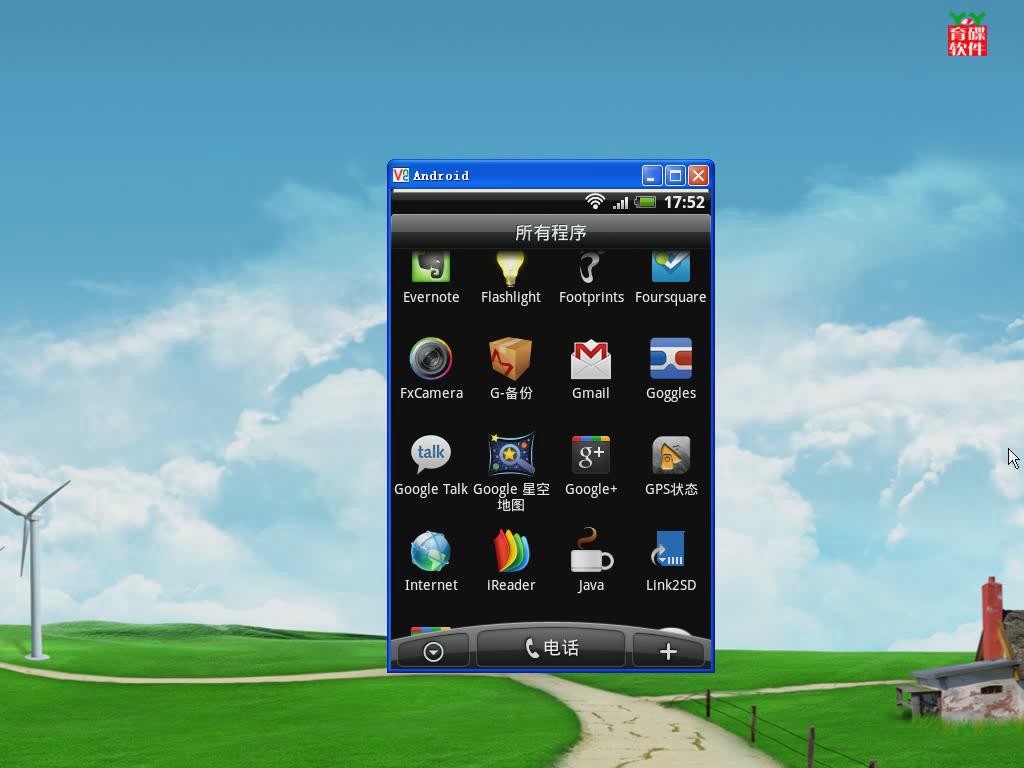Click the 所有程序 header title
The height and width of the screenshot is (768, 1024).
(551, 232)
